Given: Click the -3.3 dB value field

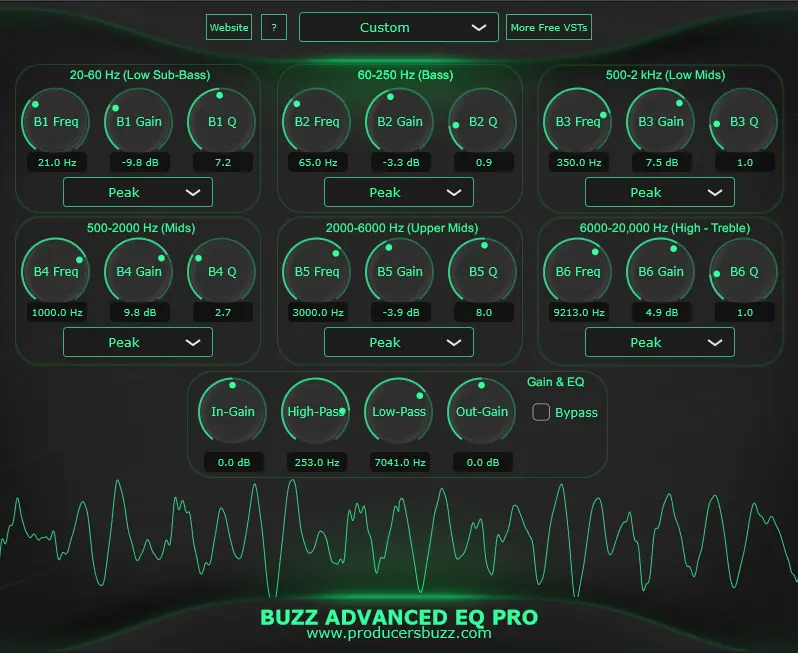Looking at the screenshot, I should [401, 162].
